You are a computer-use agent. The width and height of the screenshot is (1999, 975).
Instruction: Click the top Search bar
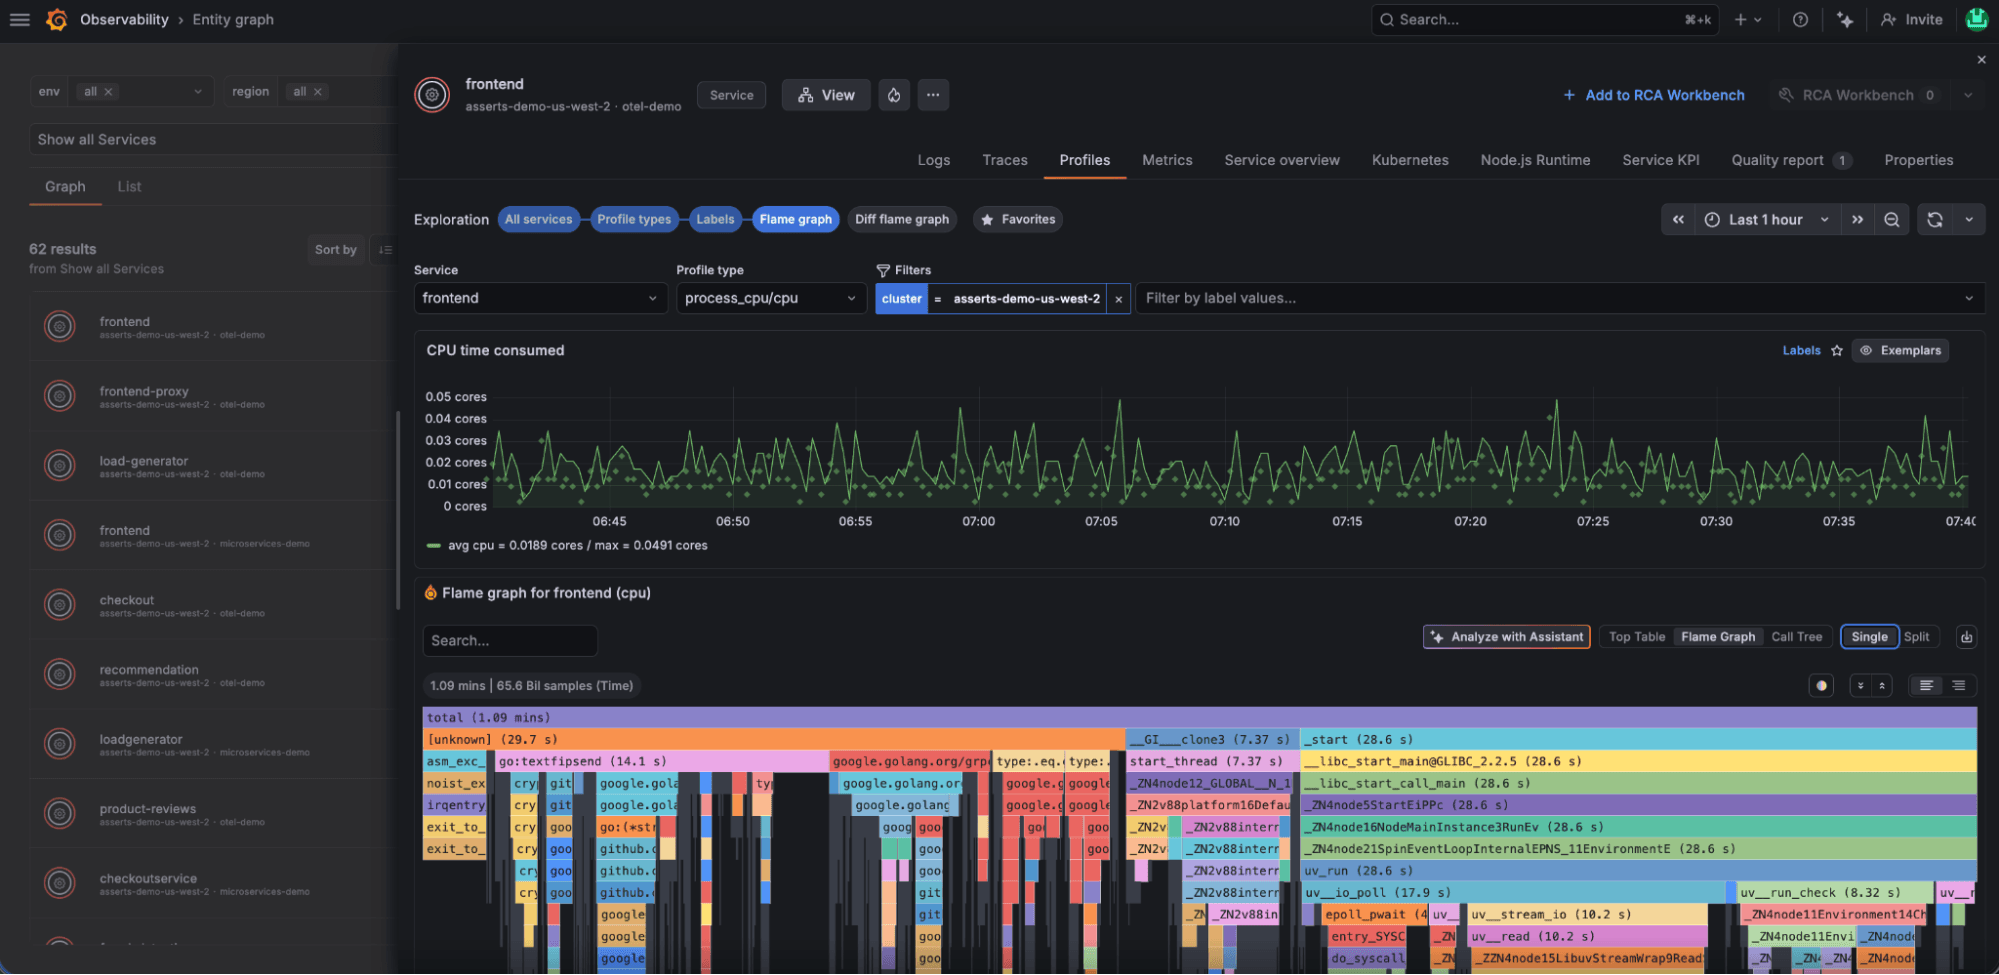[1545, 20]
